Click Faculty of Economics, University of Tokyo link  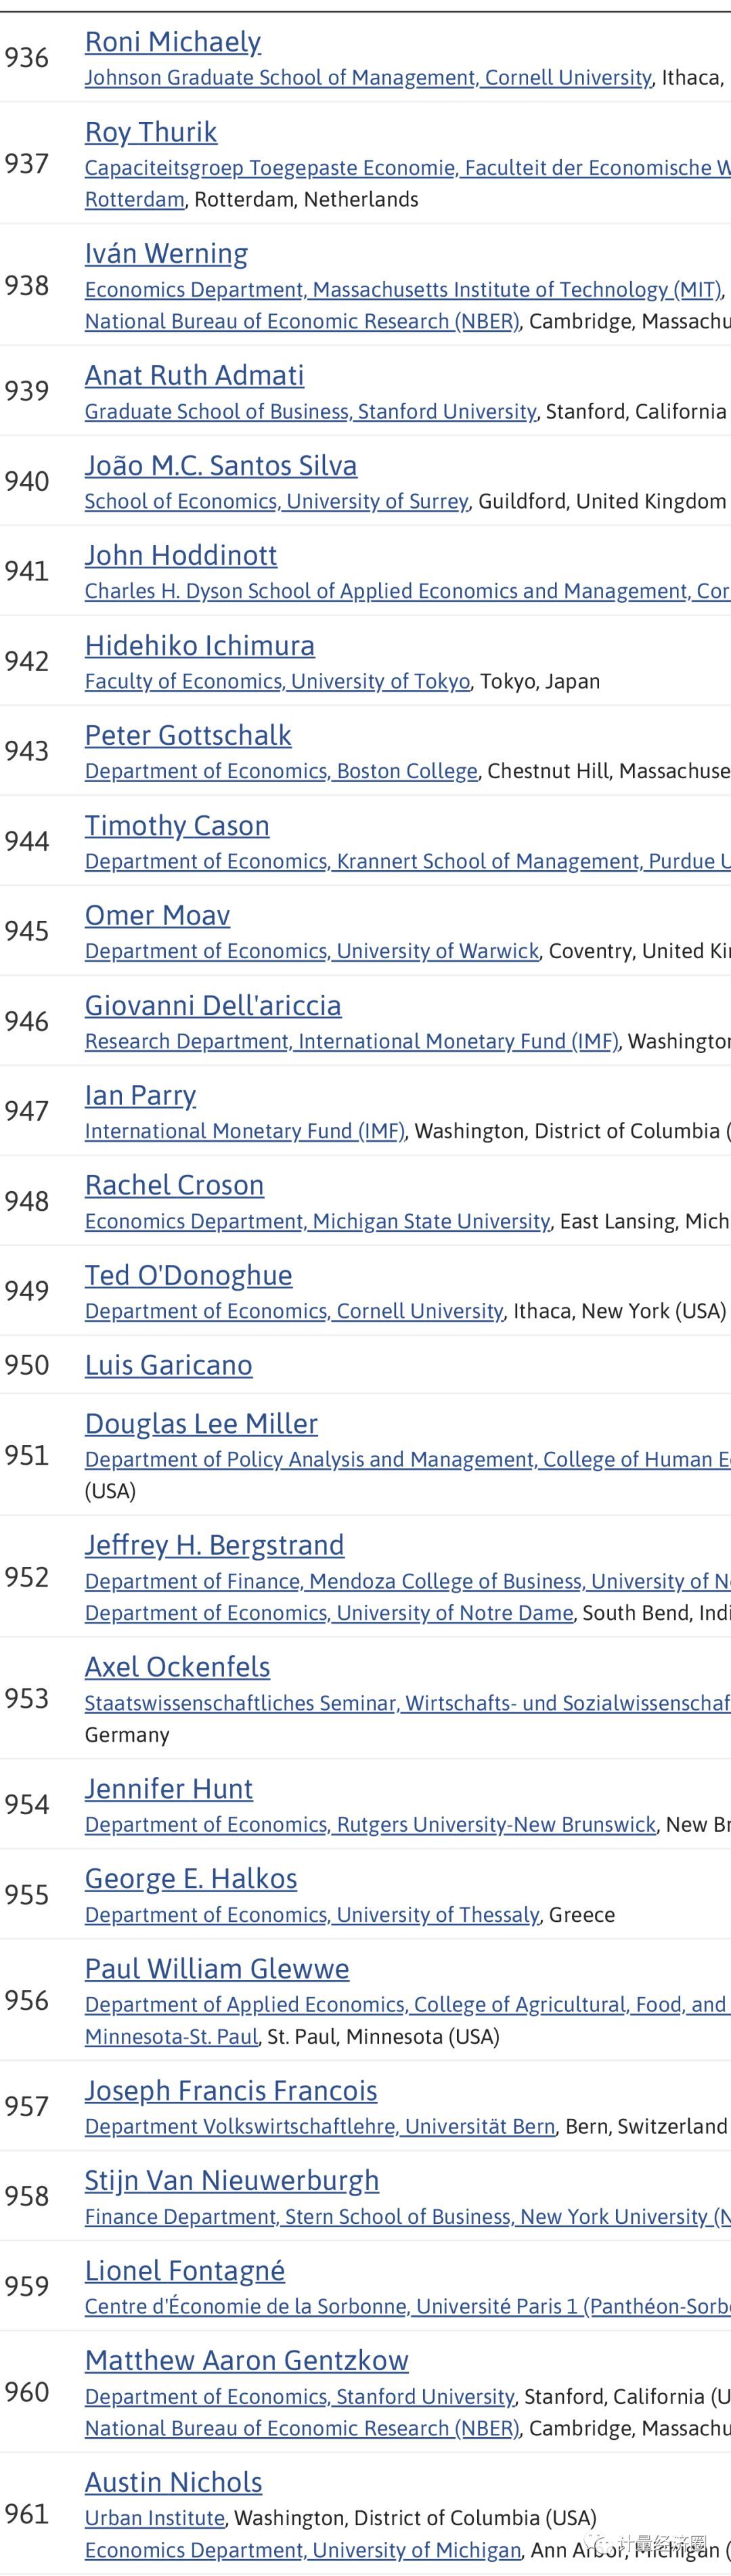tap(277, 682)
